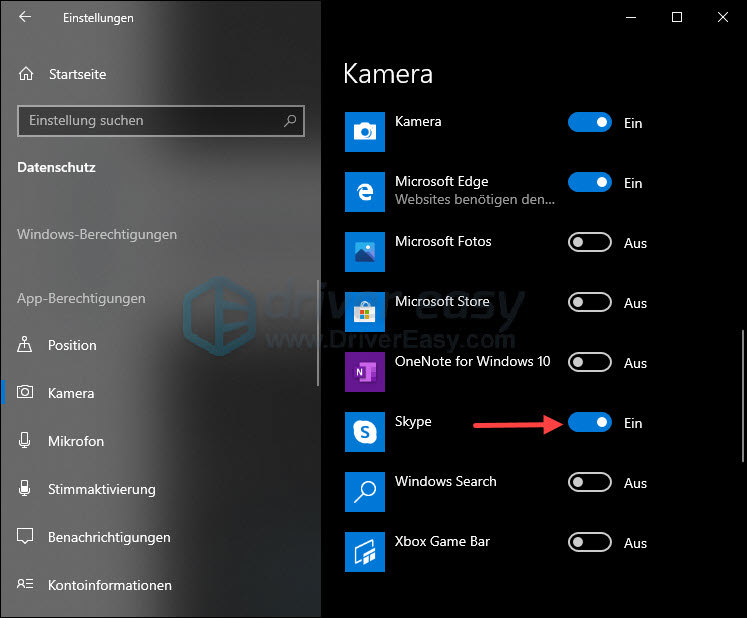Click 'Websites benötigen den...' description
Image resolution: width=747 pixels, height=618 pixels.
tap(475, 199)
